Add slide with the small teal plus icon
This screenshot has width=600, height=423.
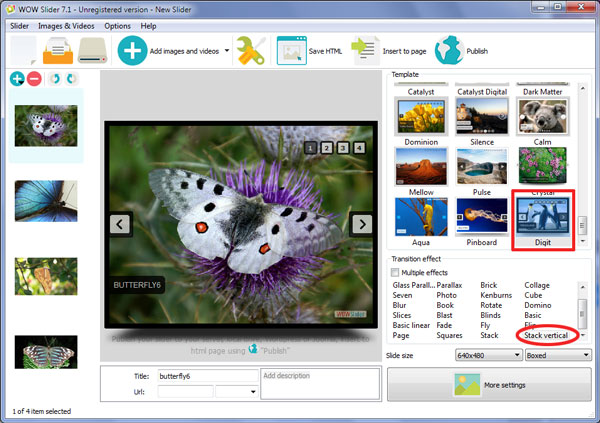tap(17, 79)
